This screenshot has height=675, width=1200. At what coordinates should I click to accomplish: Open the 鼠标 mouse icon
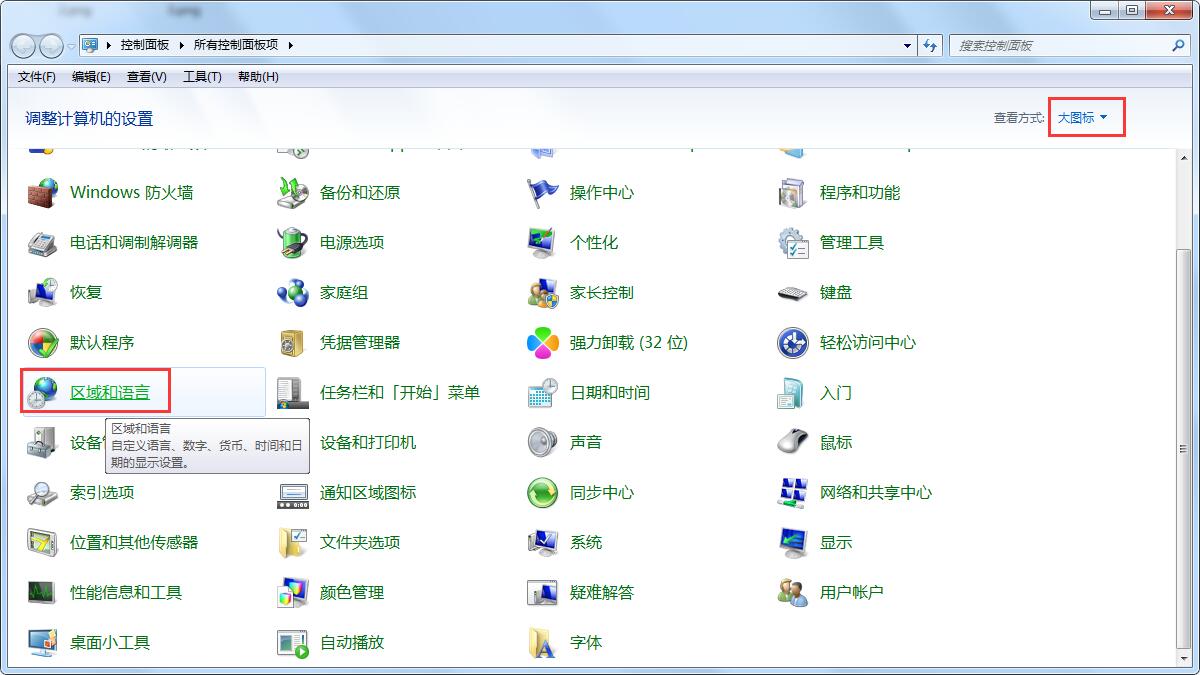point(793,443)
